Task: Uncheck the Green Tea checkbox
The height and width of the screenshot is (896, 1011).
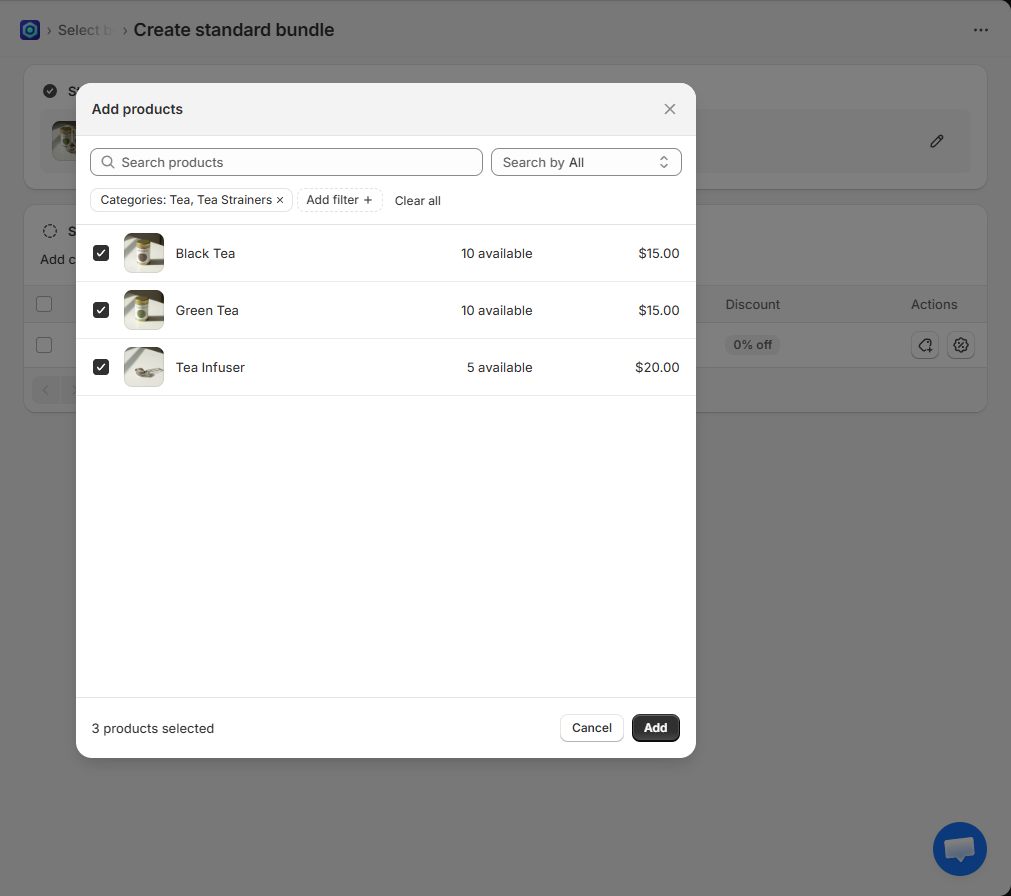Action: [101, 310]
